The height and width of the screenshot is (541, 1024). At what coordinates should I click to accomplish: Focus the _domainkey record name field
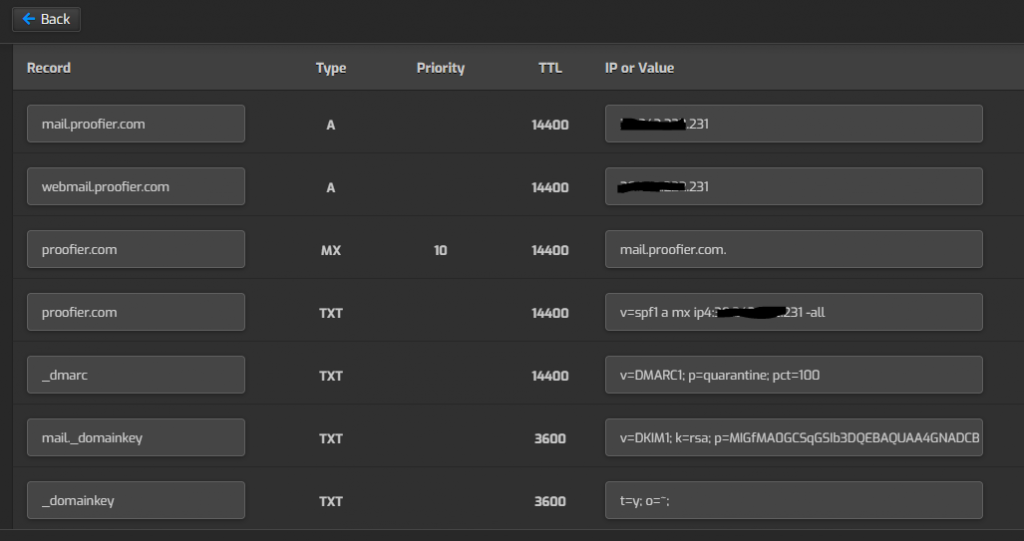136,500
